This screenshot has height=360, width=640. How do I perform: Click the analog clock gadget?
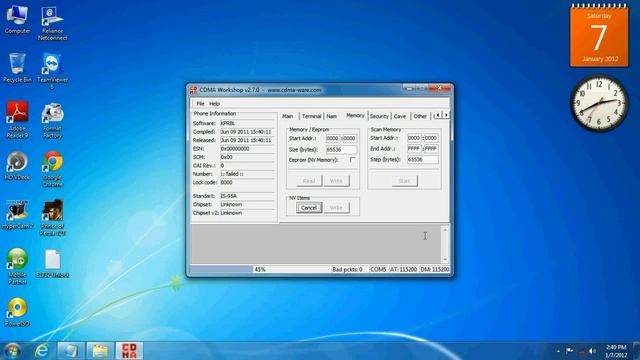(599, 103)
